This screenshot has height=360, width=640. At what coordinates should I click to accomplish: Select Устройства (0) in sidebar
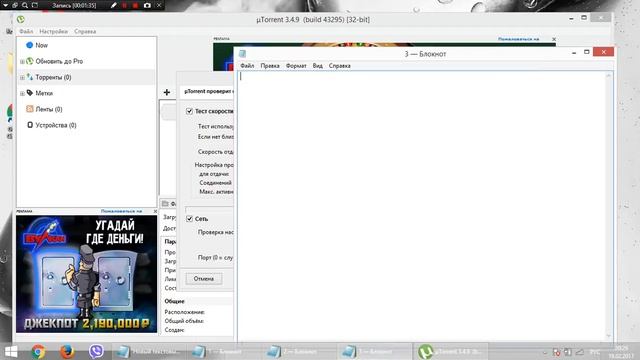pos(56,125)
